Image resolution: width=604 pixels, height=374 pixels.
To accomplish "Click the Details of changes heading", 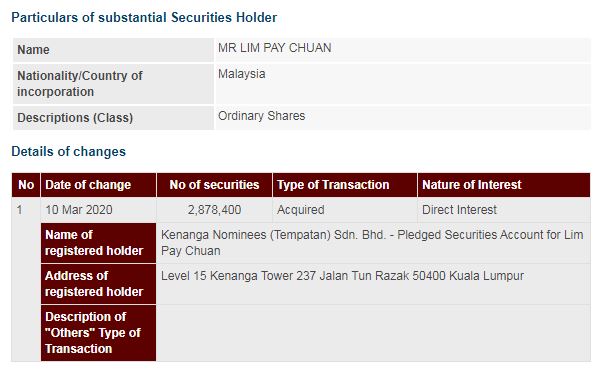I will point(69,151).
